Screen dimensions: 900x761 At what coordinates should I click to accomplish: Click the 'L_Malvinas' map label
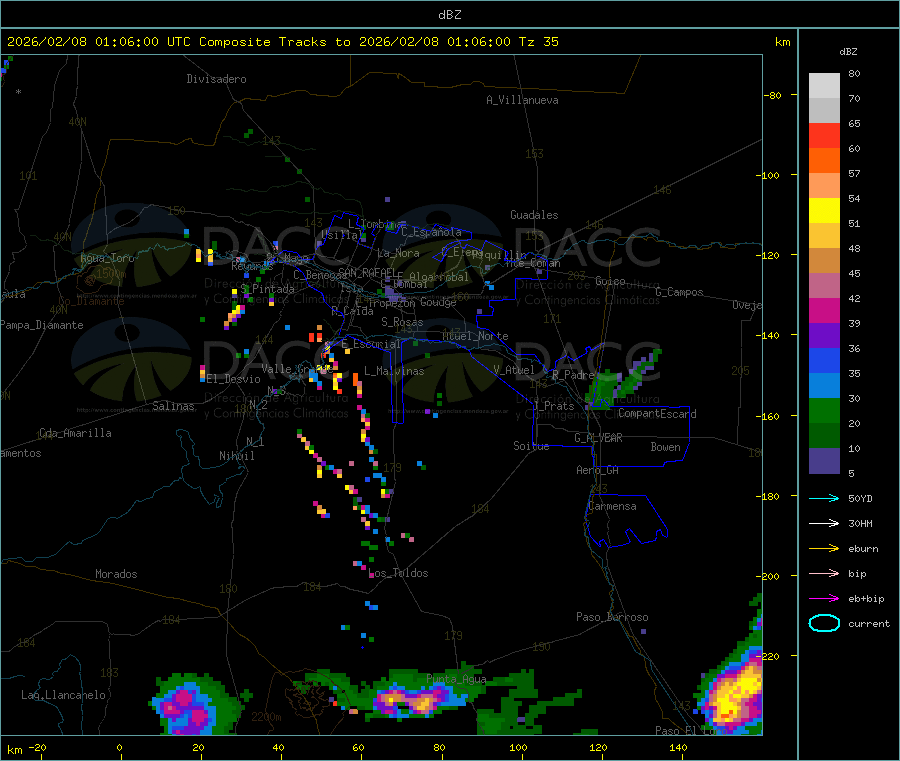point(394,371)
